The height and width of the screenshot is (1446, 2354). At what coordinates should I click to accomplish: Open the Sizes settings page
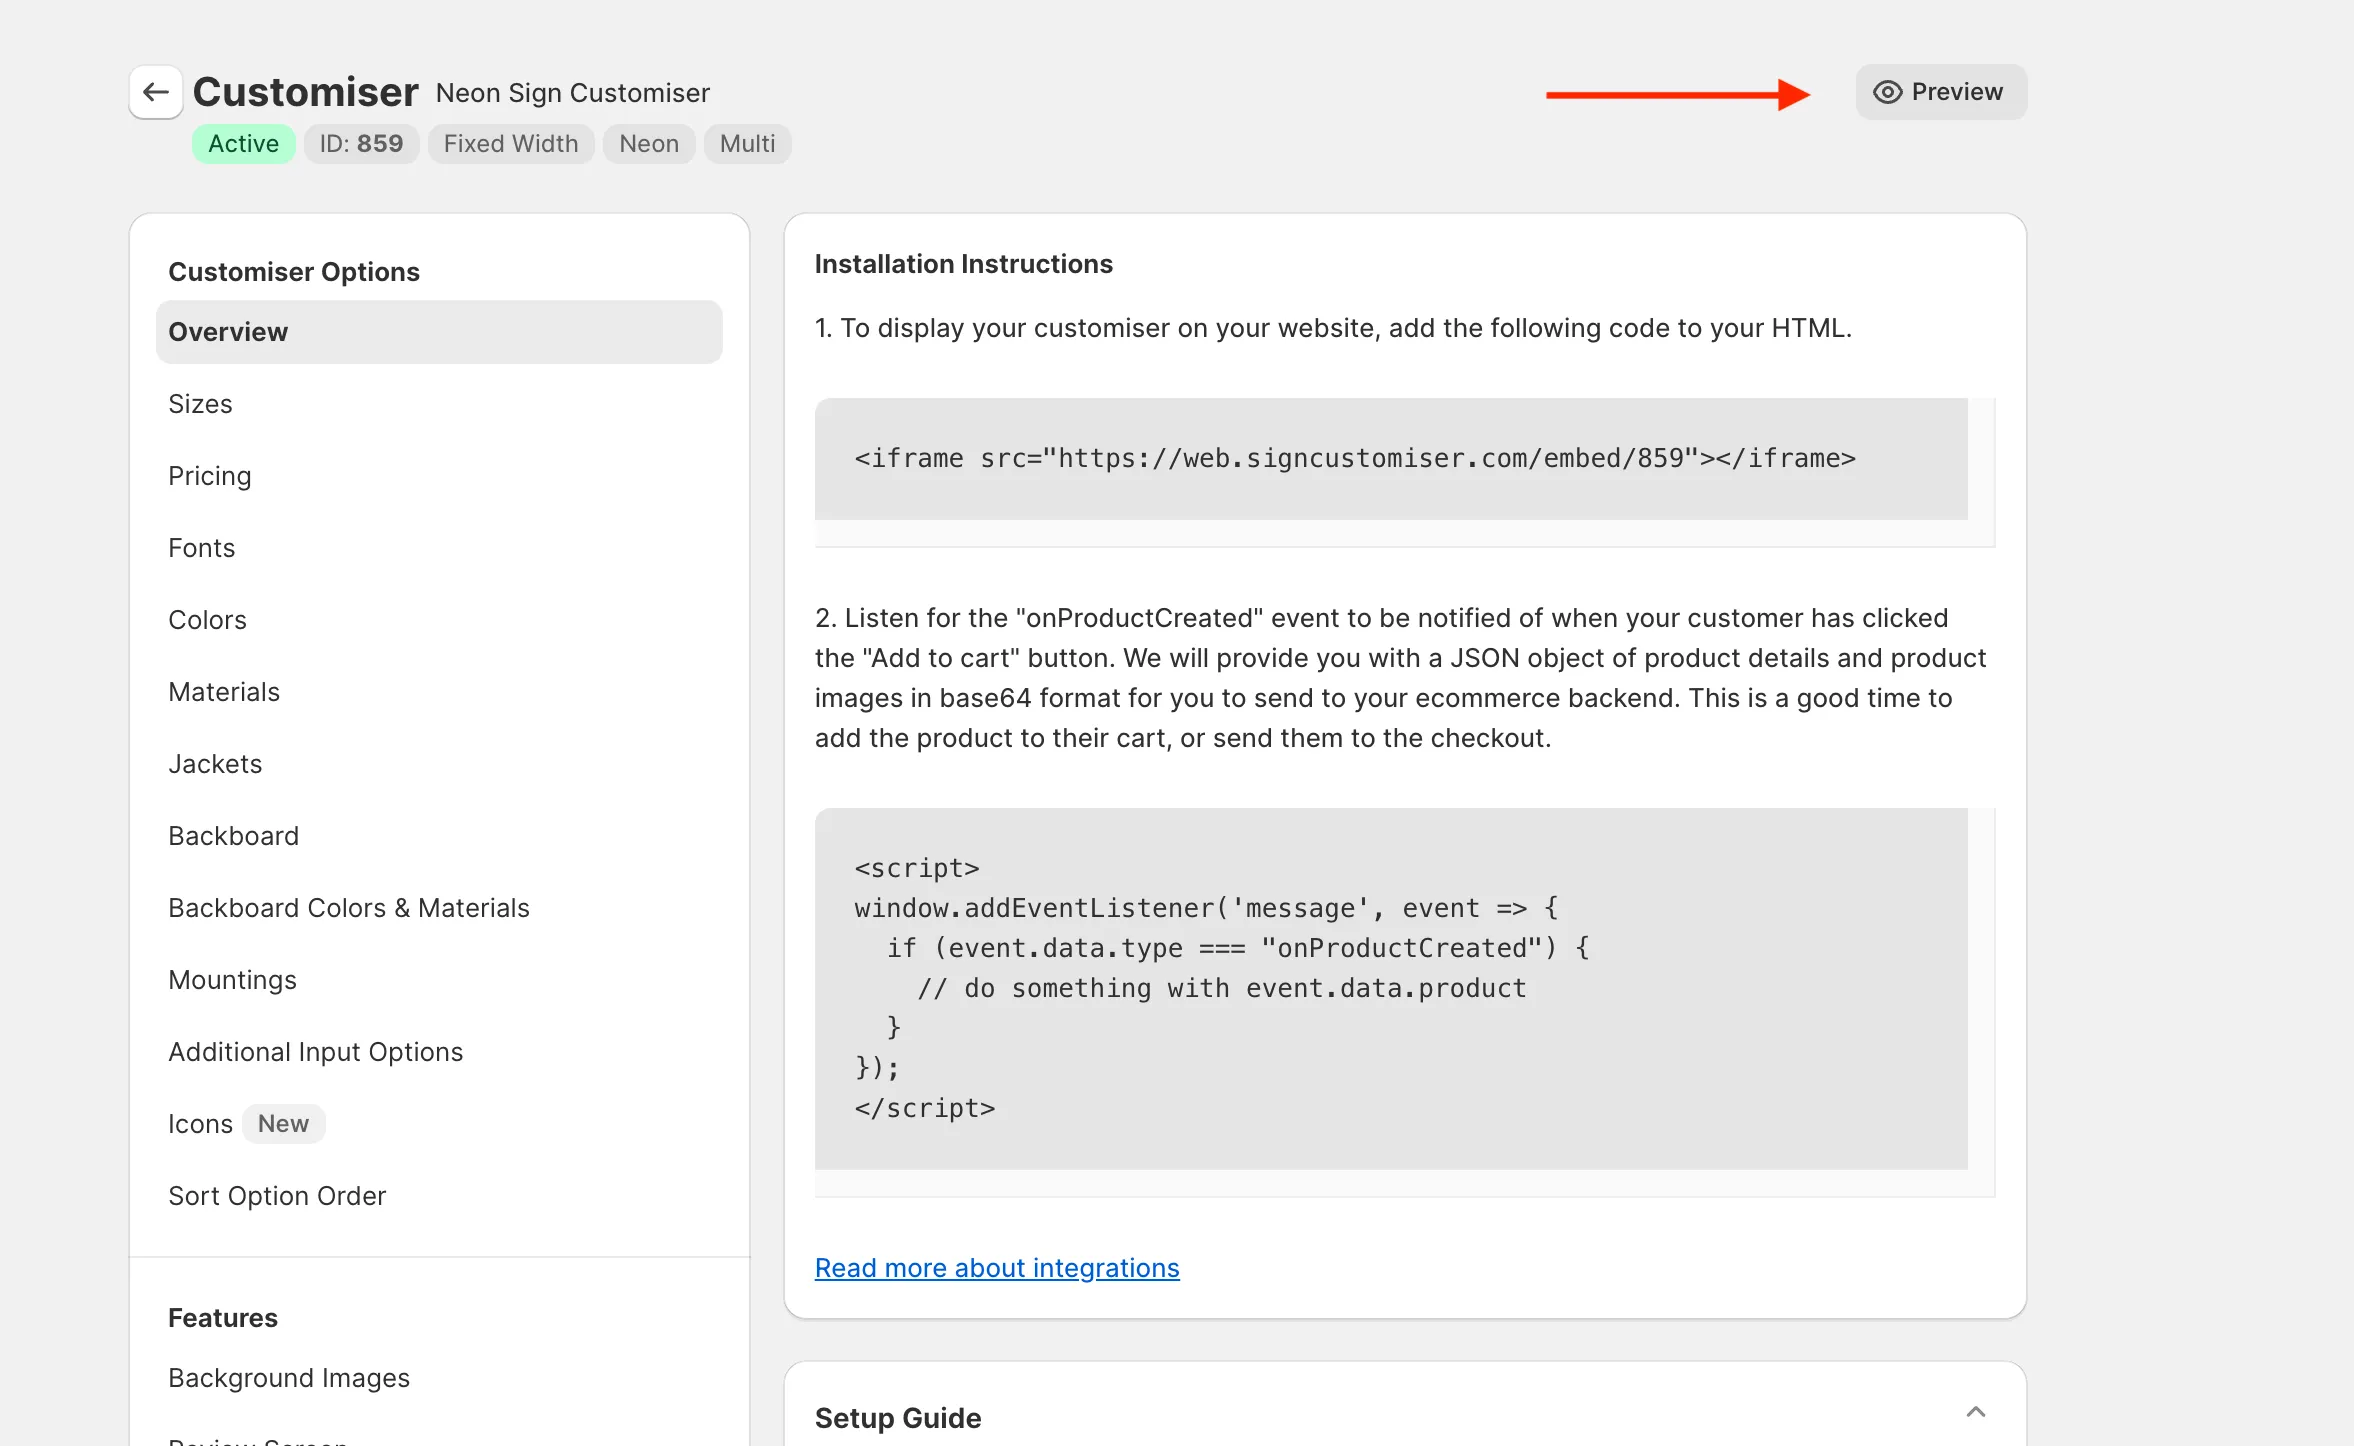pyautogui.click(x=200, y=404)
